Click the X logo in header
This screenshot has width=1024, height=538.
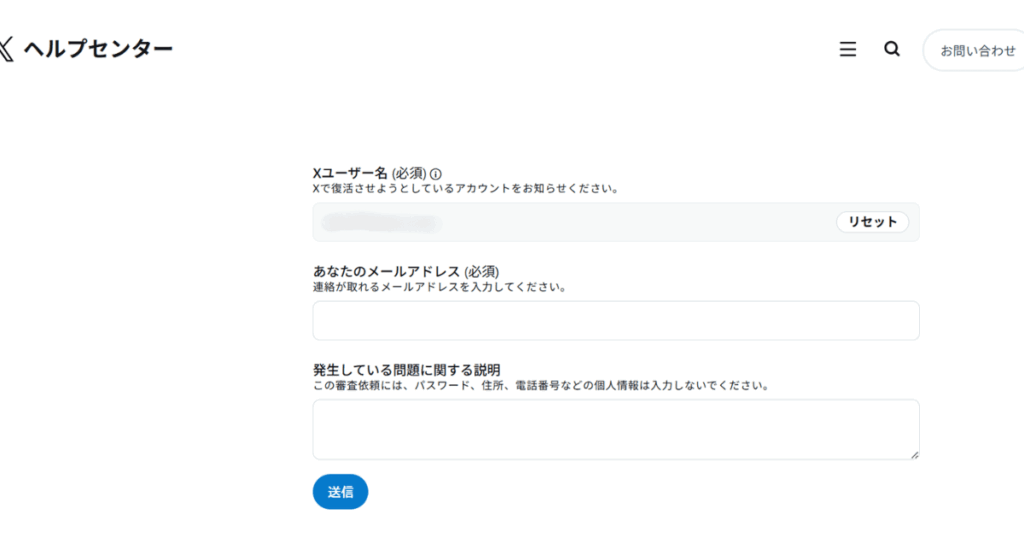[6, 49]
